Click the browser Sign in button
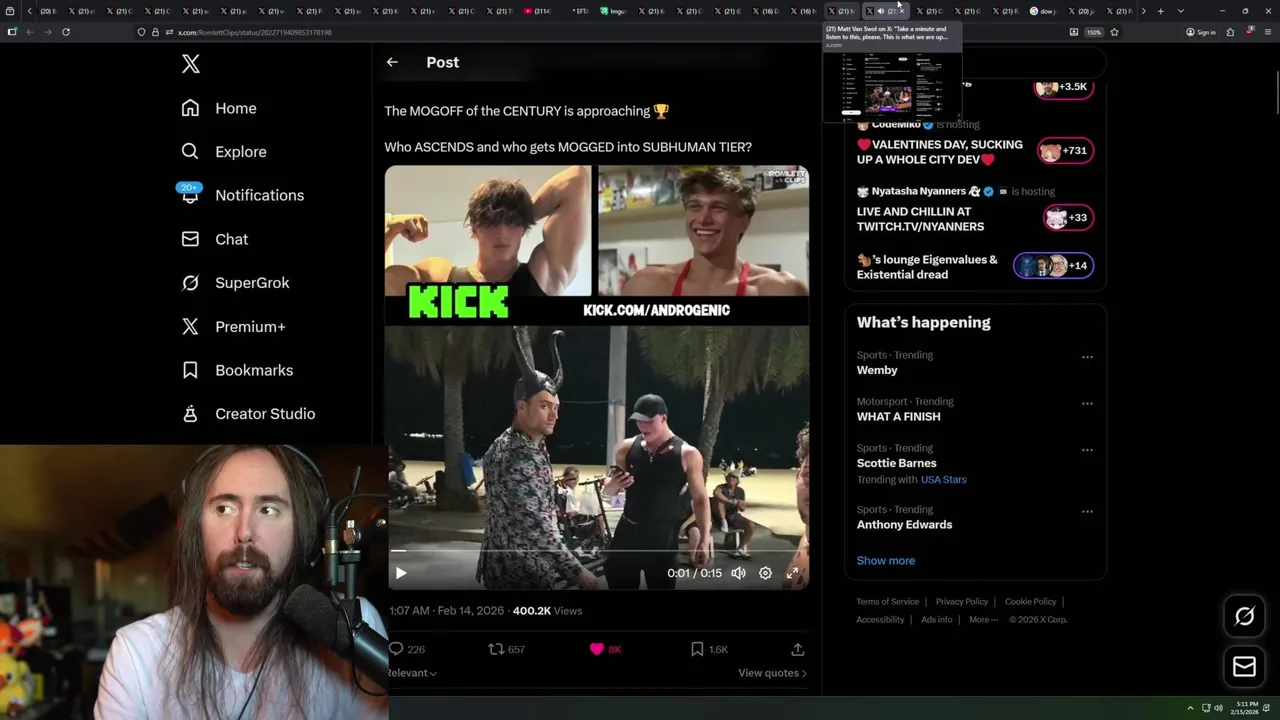This screenshot has width=1280, height=720. pyautogui.click(x=1200, y=32)
